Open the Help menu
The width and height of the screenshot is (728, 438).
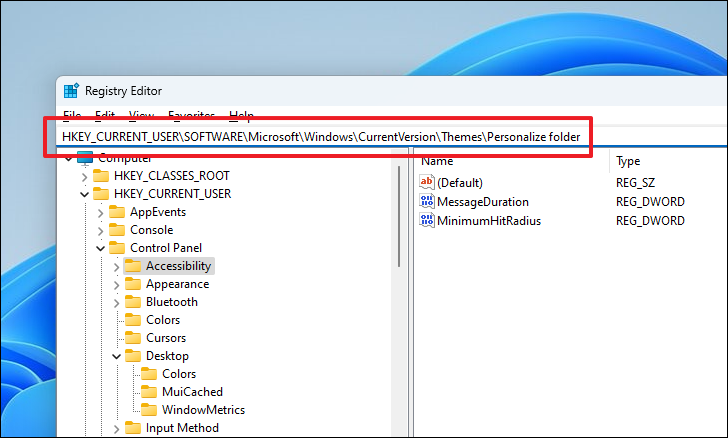(x=241, y=114)
